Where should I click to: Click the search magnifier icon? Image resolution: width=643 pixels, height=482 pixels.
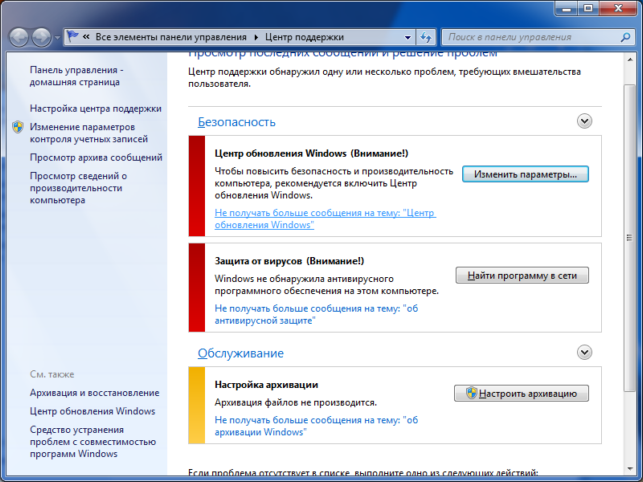pos(625,37)
